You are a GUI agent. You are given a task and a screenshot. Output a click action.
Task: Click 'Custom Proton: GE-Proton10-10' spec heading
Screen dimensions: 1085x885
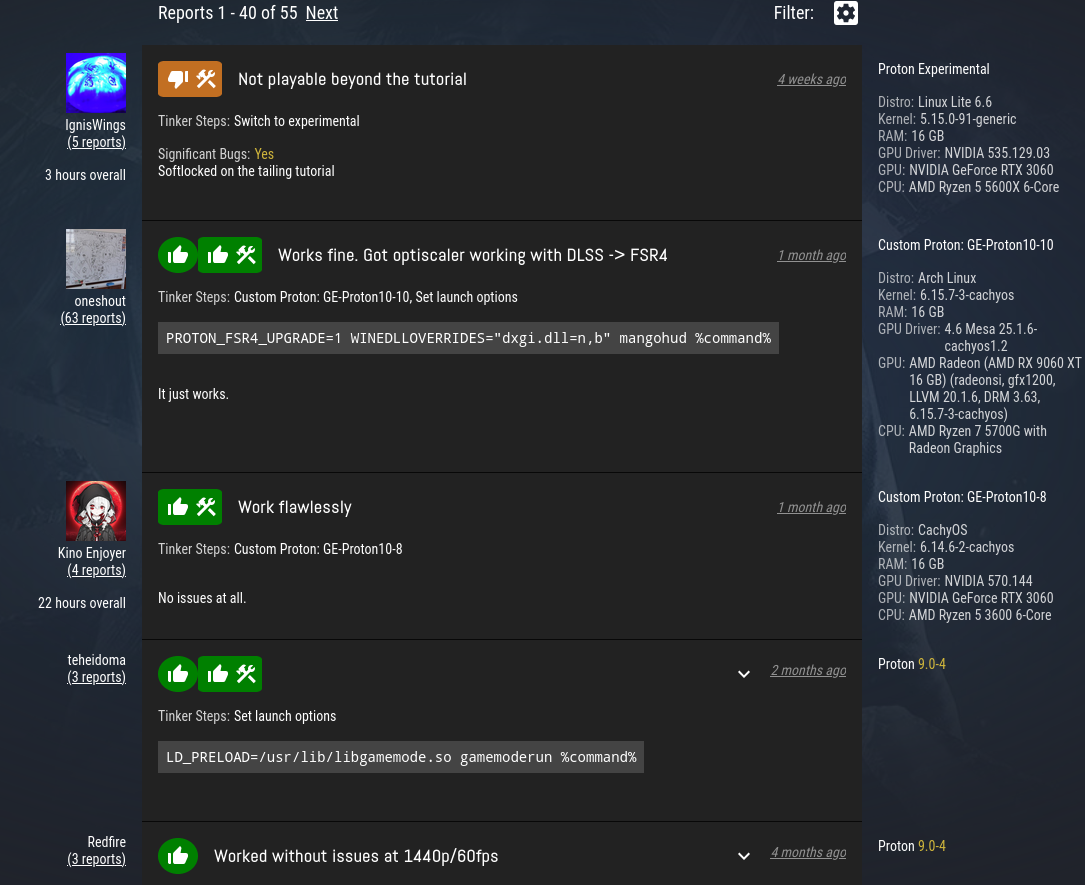(965, 245)
